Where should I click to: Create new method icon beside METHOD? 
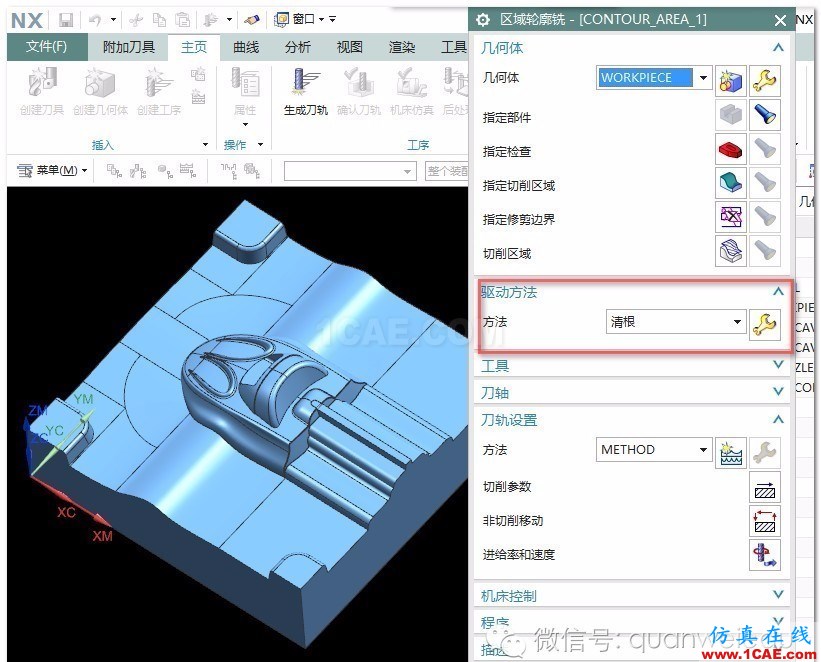[730, 453]
